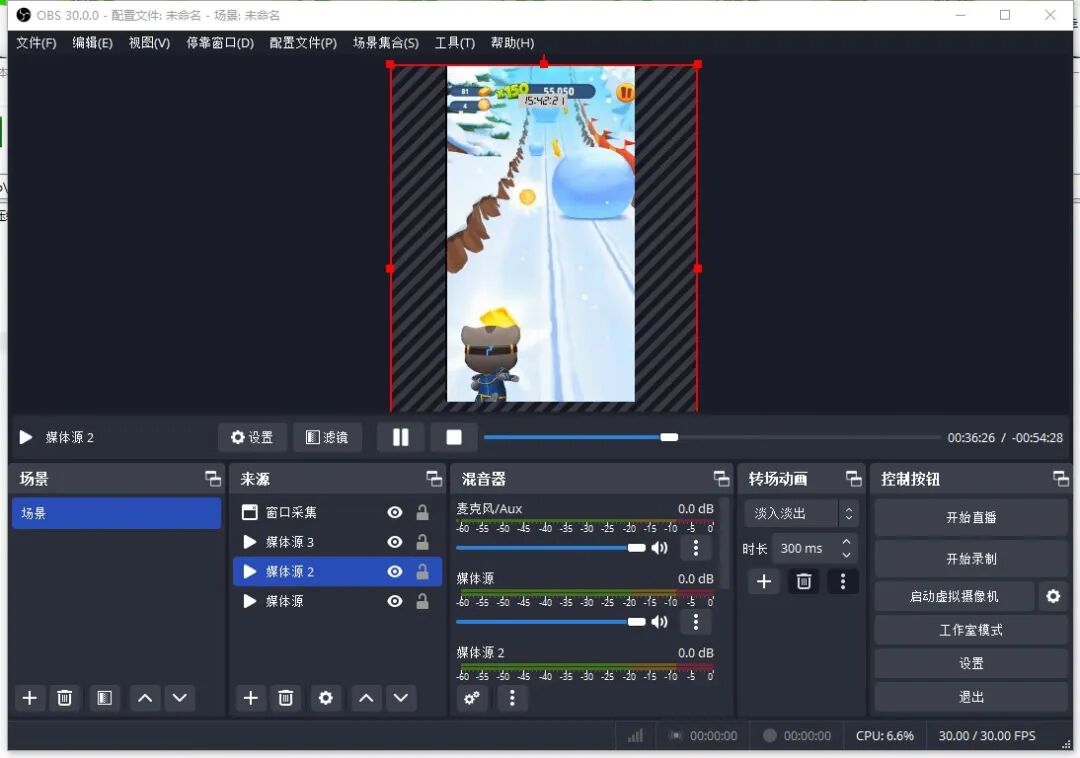Lock the 媒体源 3 source
The image size is (1080, 758).
[x=422, y=542]
